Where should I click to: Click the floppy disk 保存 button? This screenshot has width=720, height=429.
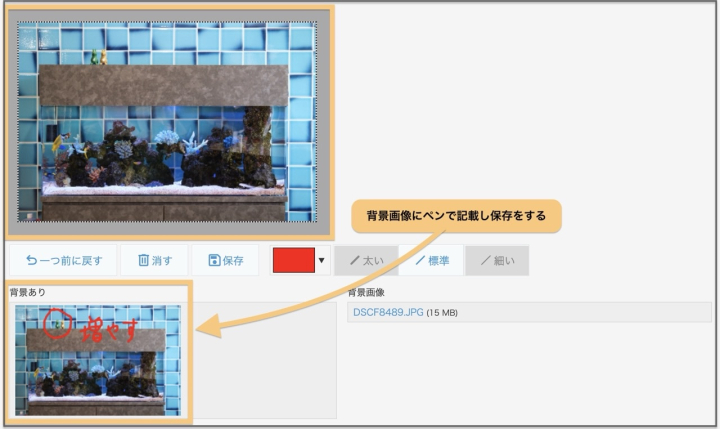[x=225, y=261]
